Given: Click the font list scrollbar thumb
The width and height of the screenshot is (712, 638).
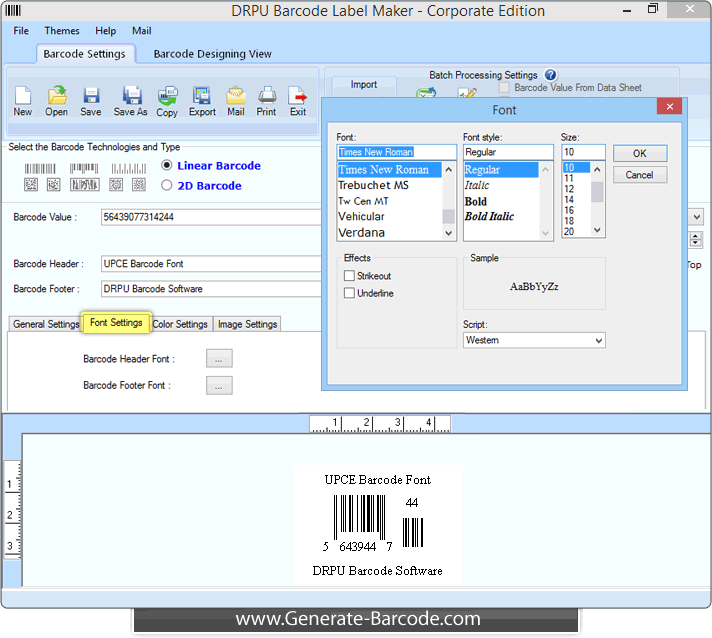Looking at the screenshot, I should tap(449, 216).
